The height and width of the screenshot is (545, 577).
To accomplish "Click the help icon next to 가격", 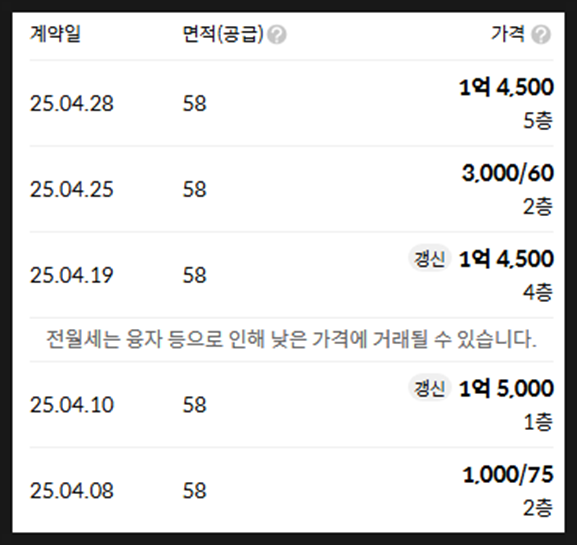I will click(x=541, y=35).
